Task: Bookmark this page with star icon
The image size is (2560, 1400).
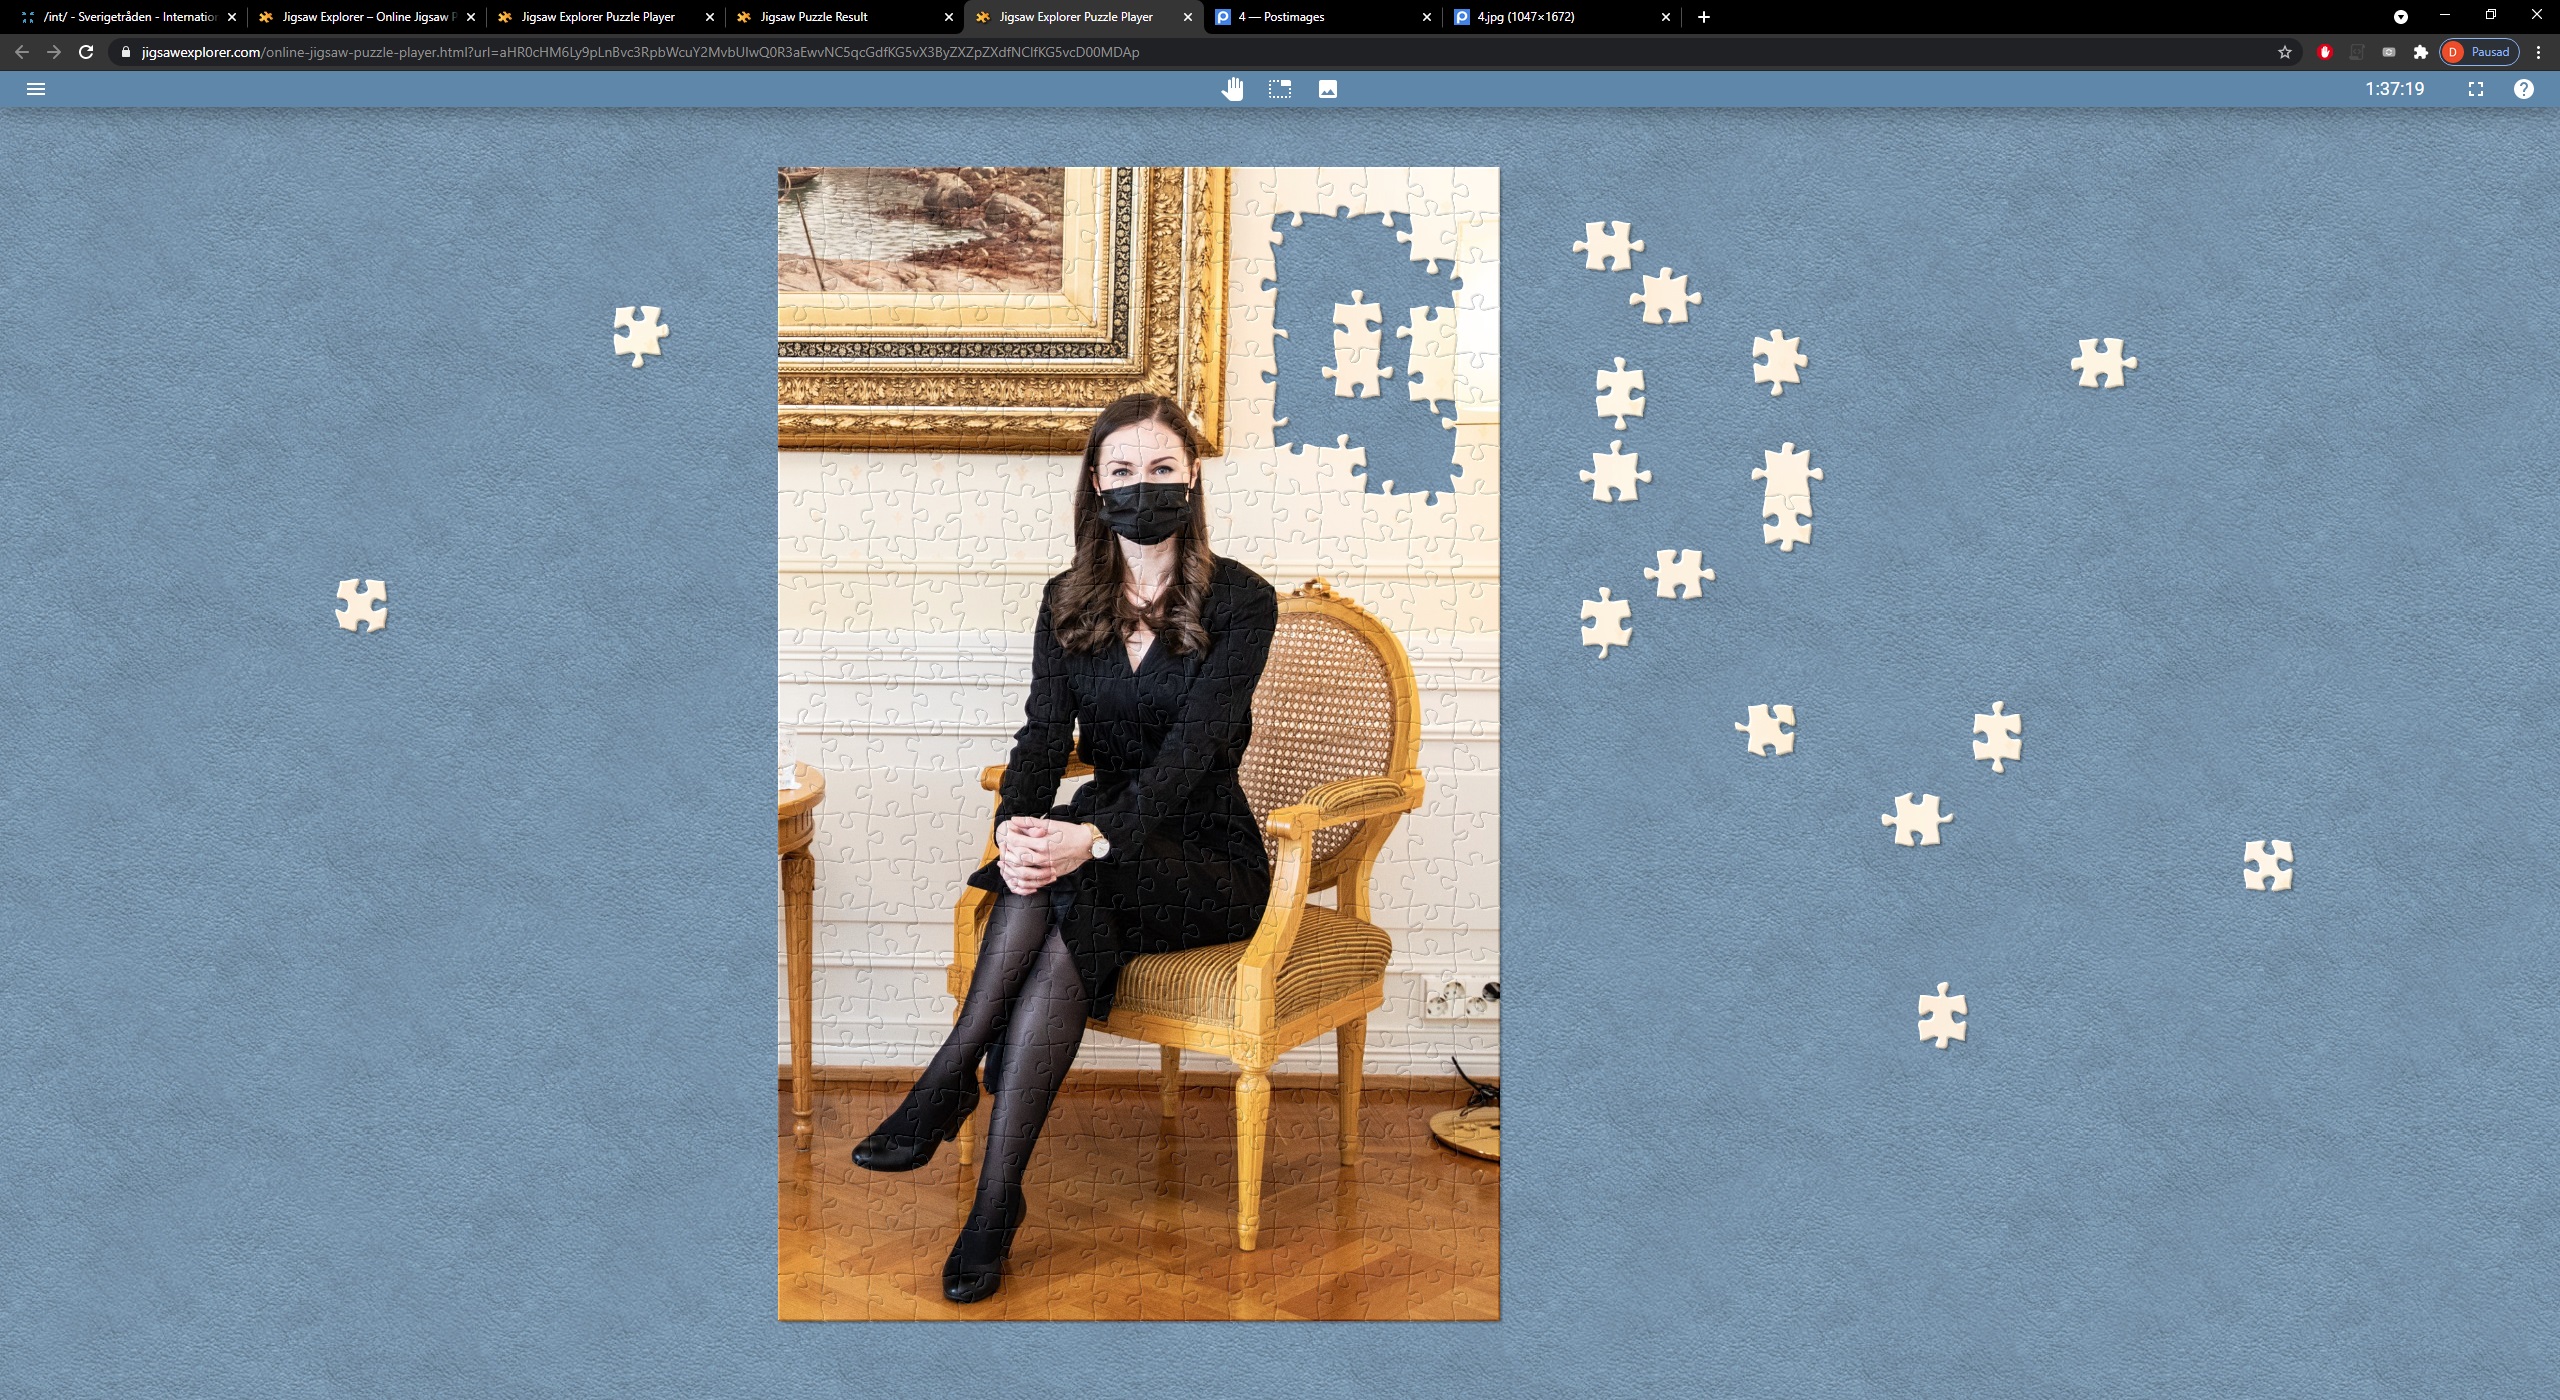Action: coord(2285,52)
